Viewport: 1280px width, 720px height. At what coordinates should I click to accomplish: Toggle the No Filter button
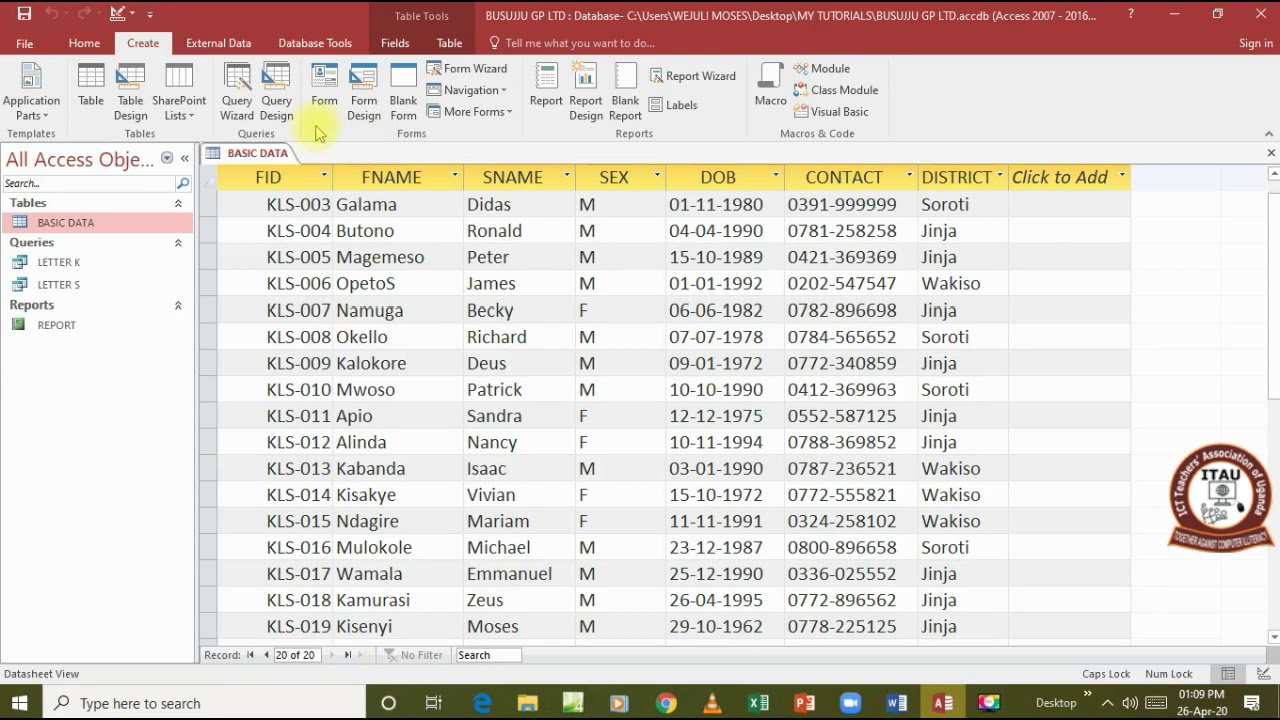(414, 655)
